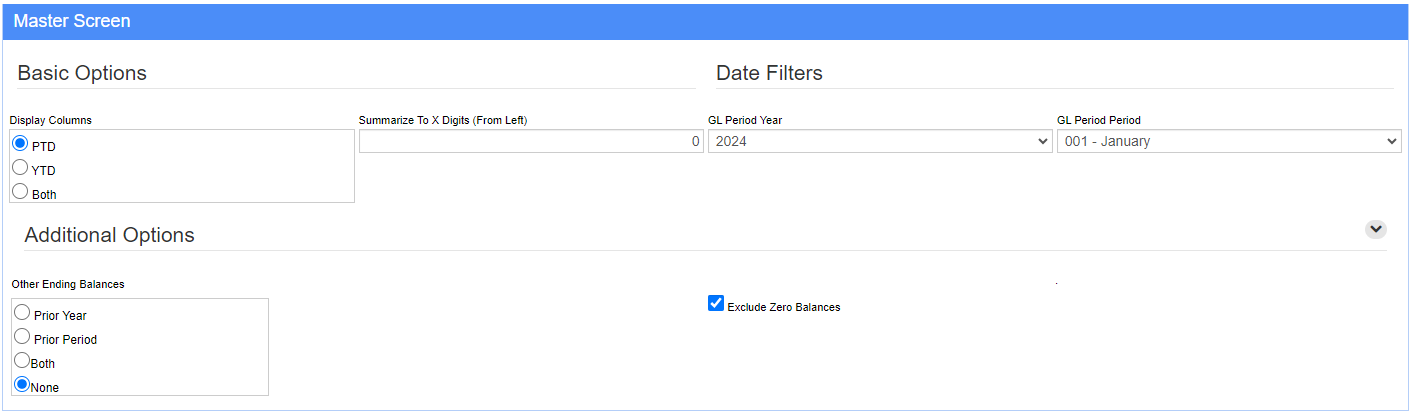This screenshot has height=412, width=1410.
Task: Focus the Summarize To X Digits field
Action: (x=531, y=141)
